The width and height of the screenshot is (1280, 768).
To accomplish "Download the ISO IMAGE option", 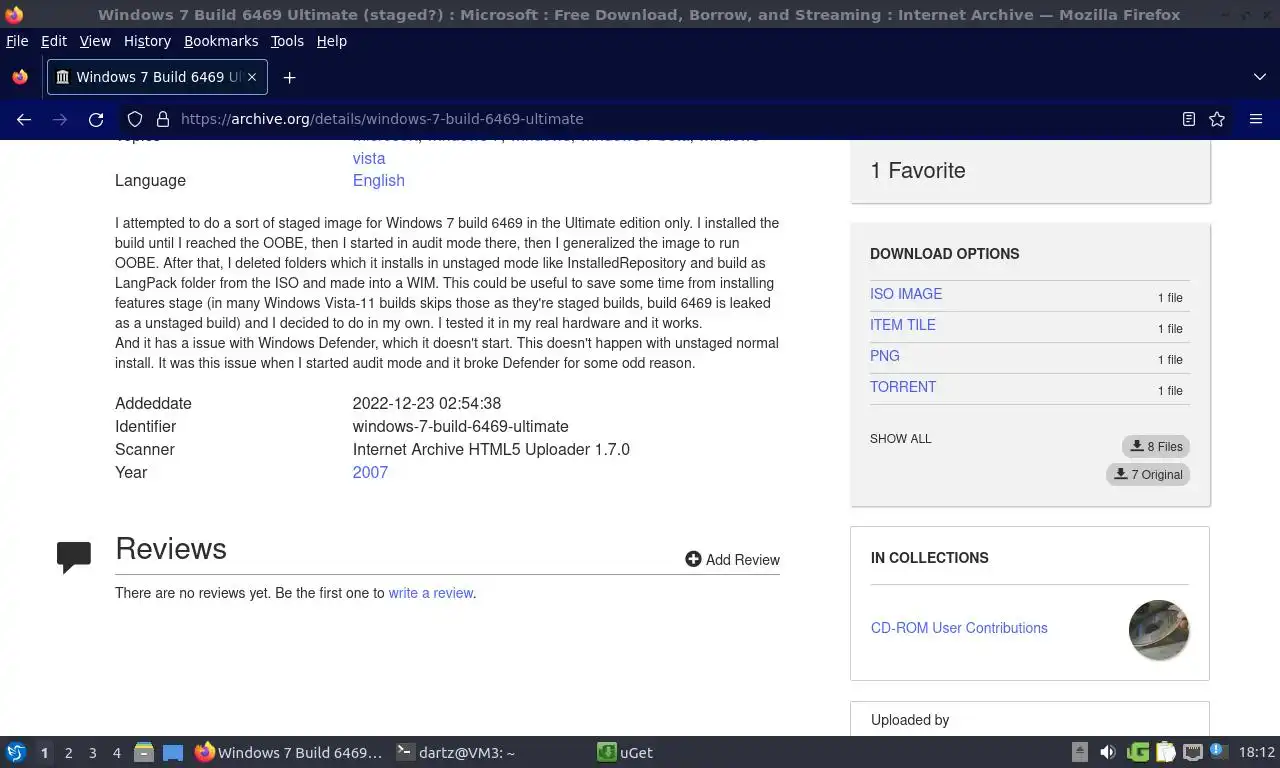I will point(906,294).
